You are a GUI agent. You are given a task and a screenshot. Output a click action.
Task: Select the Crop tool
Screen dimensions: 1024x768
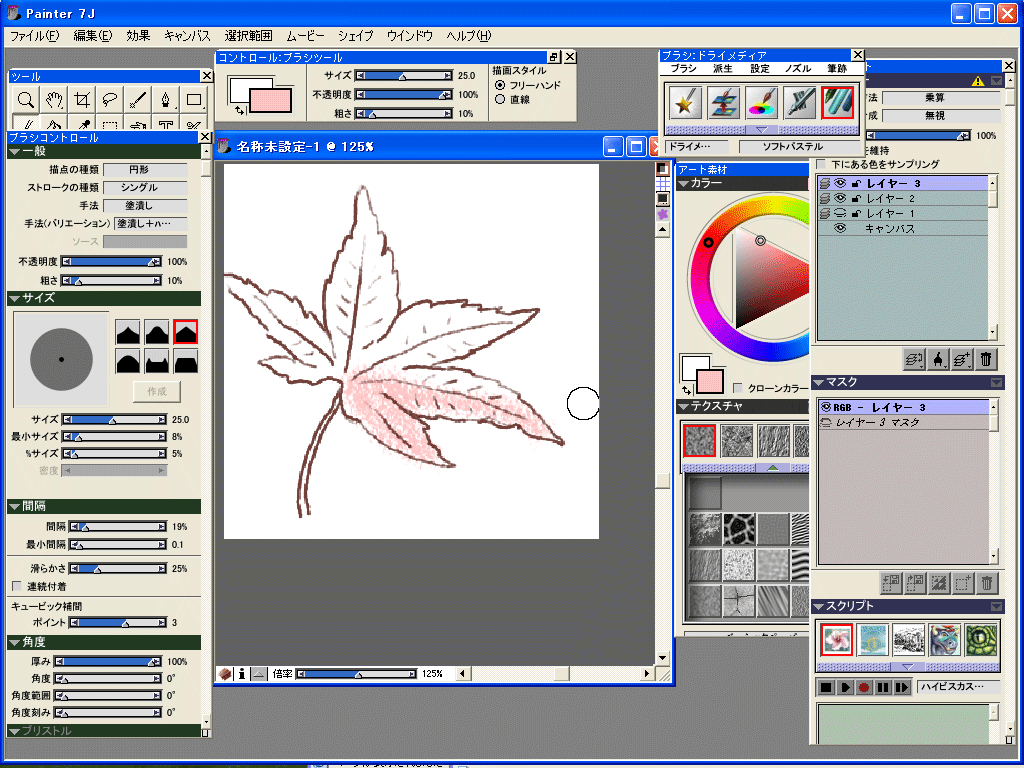click(82, 99)
